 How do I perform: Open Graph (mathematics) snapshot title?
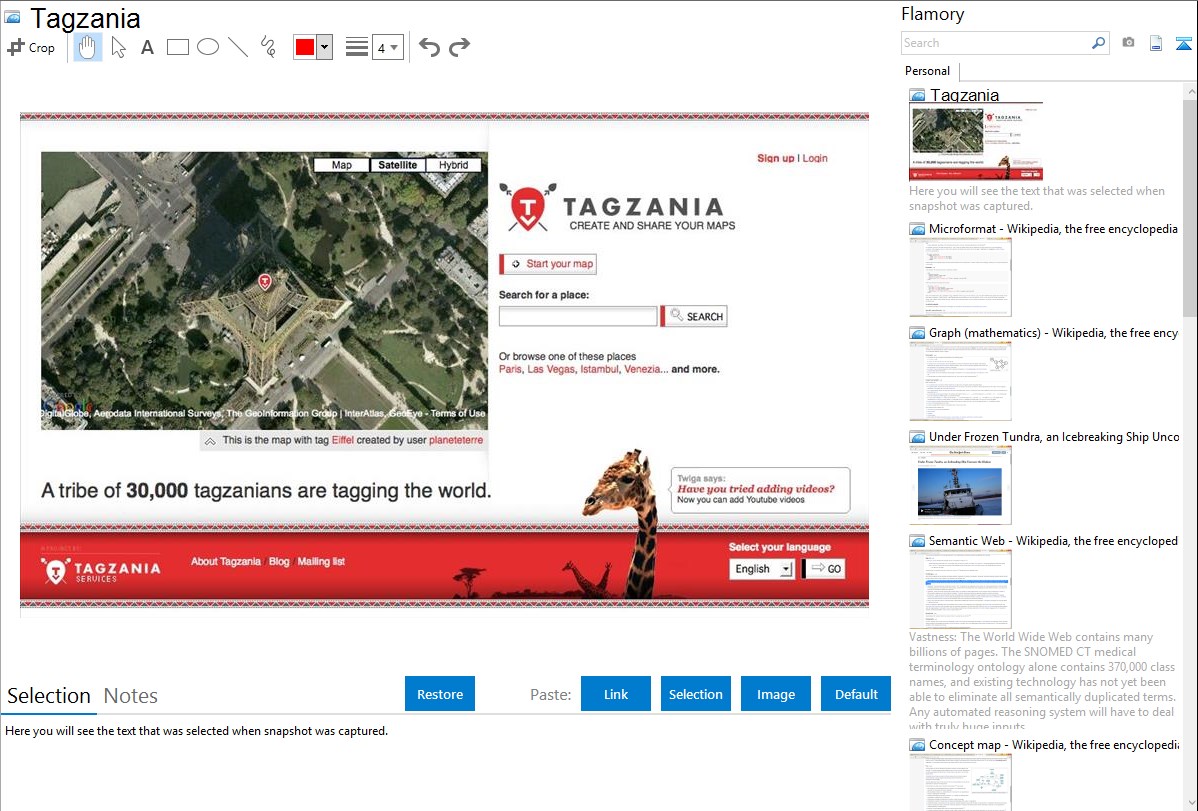coord(1053,333)
